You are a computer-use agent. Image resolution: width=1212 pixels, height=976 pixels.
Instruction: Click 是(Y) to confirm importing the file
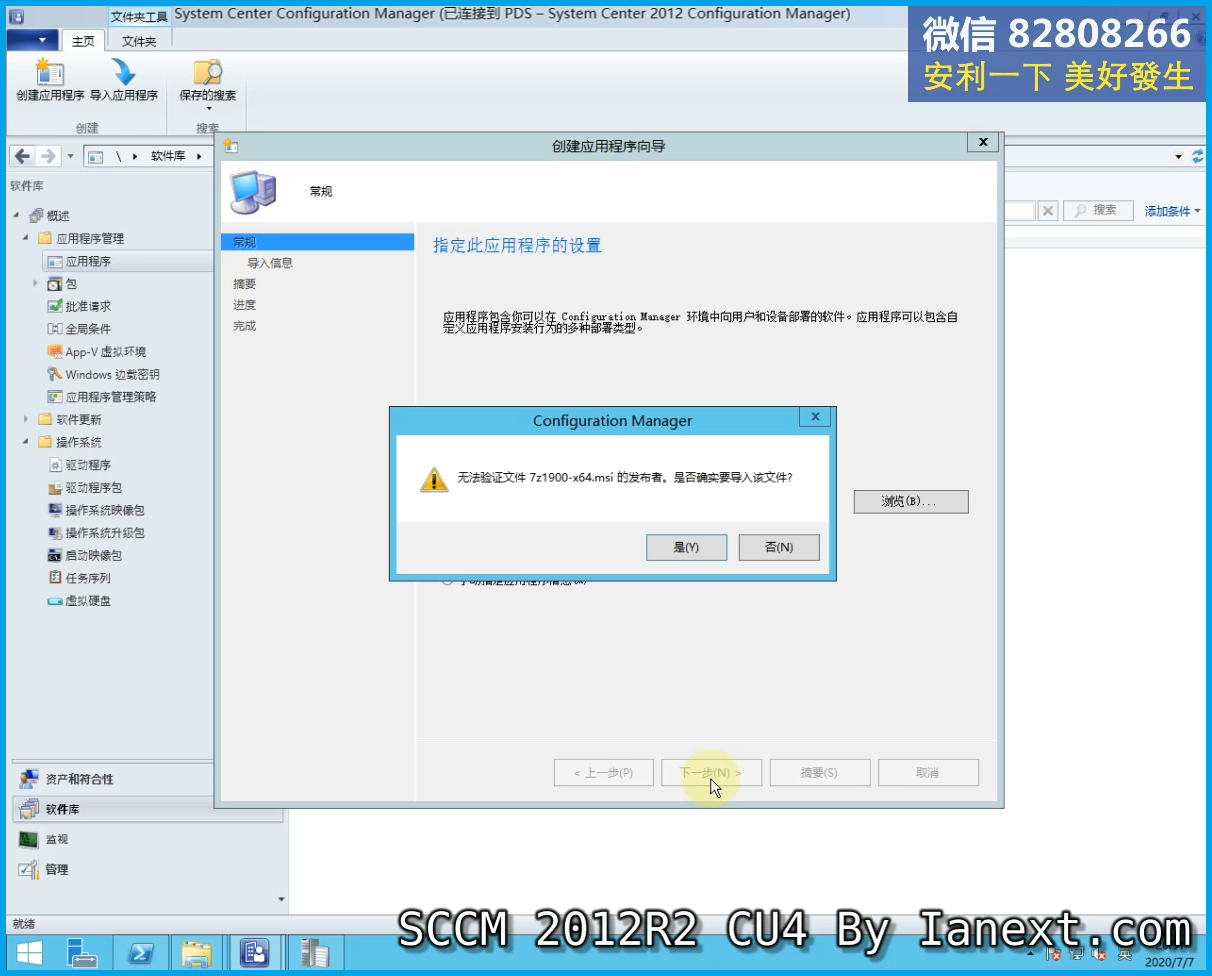pos(686,548)
